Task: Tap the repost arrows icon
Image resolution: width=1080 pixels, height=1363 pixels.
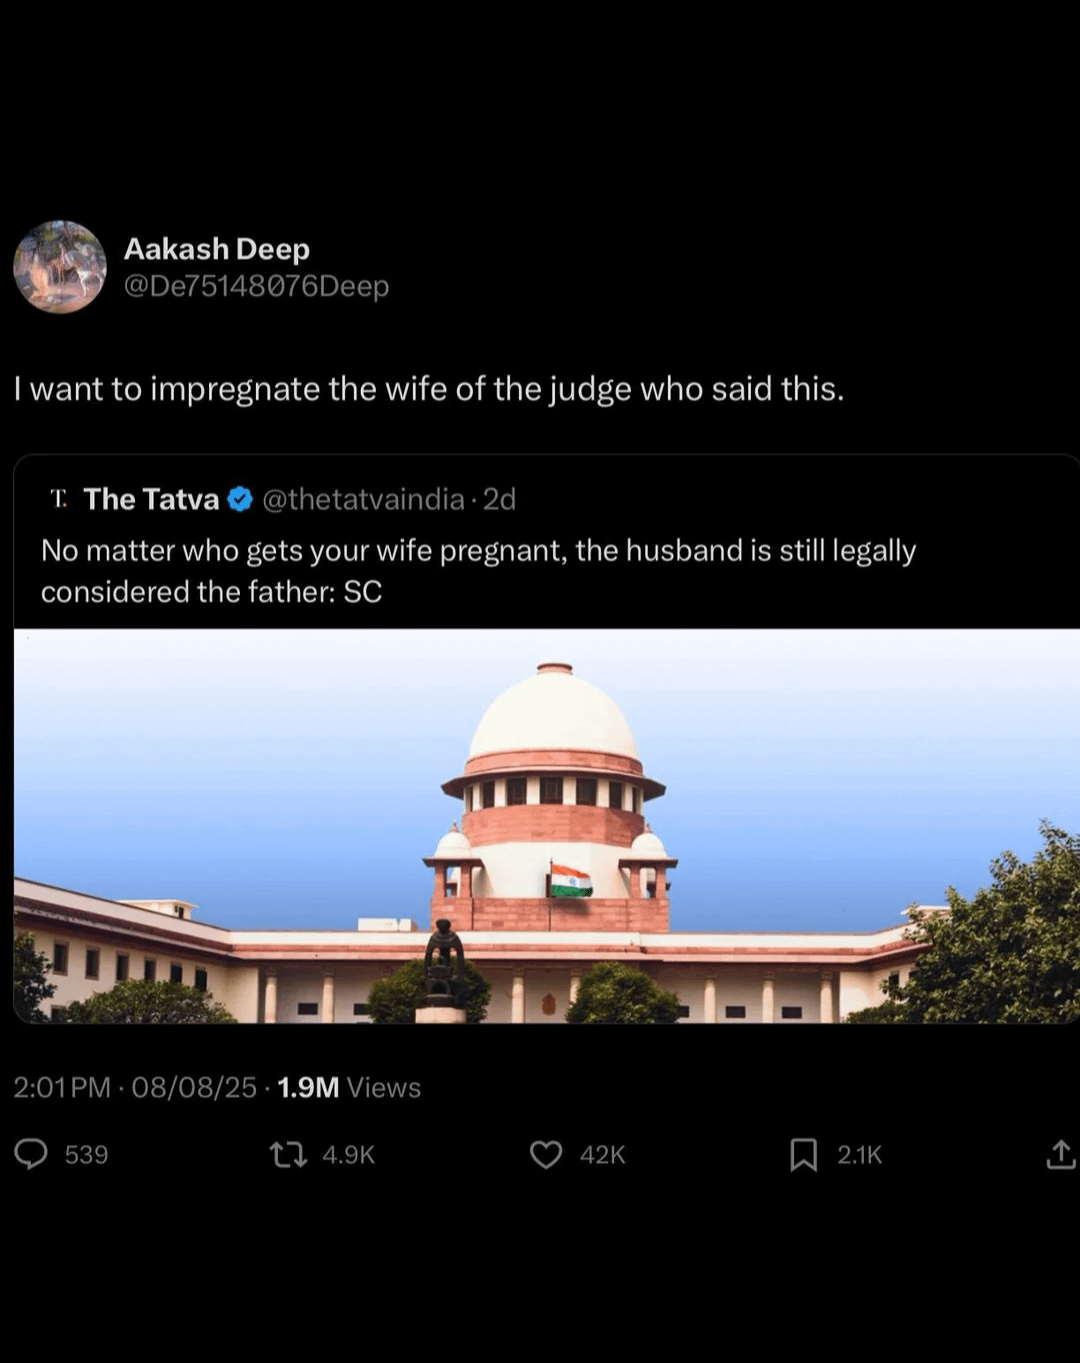Action: pos(288,1155)
